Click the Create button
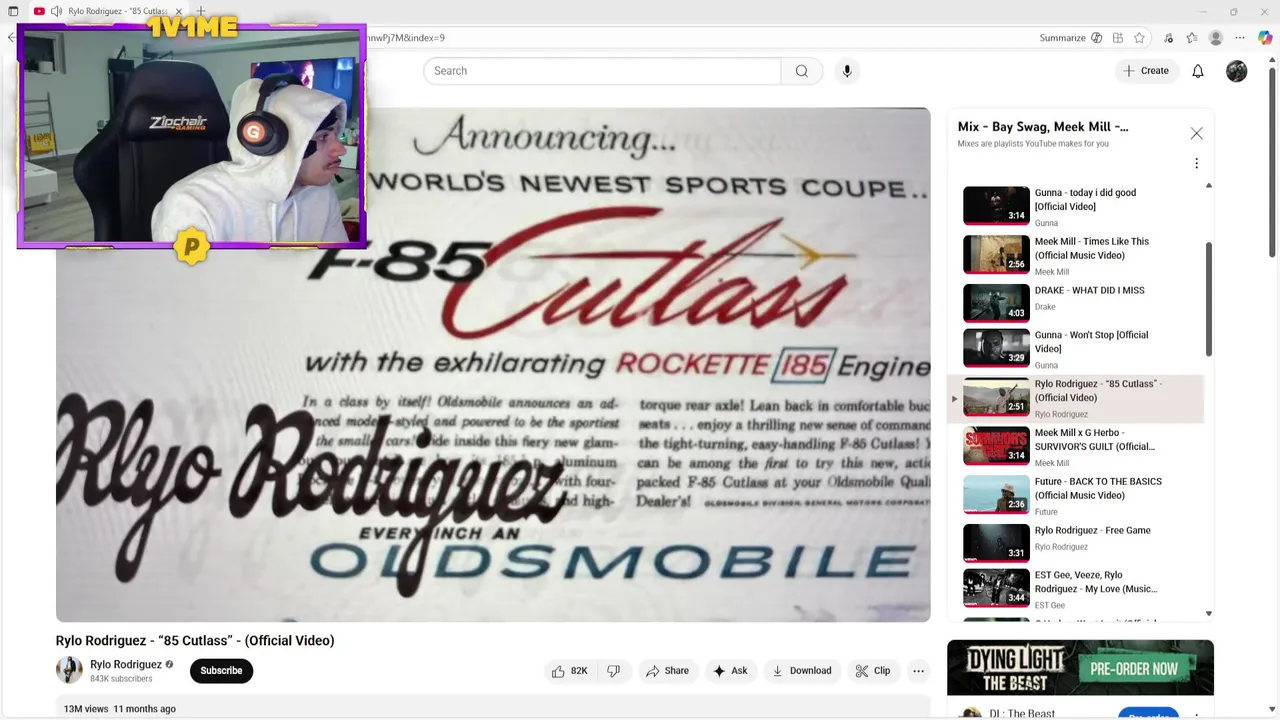Viewport: 1280px width, 720px height. click(x=1146, y=71)
